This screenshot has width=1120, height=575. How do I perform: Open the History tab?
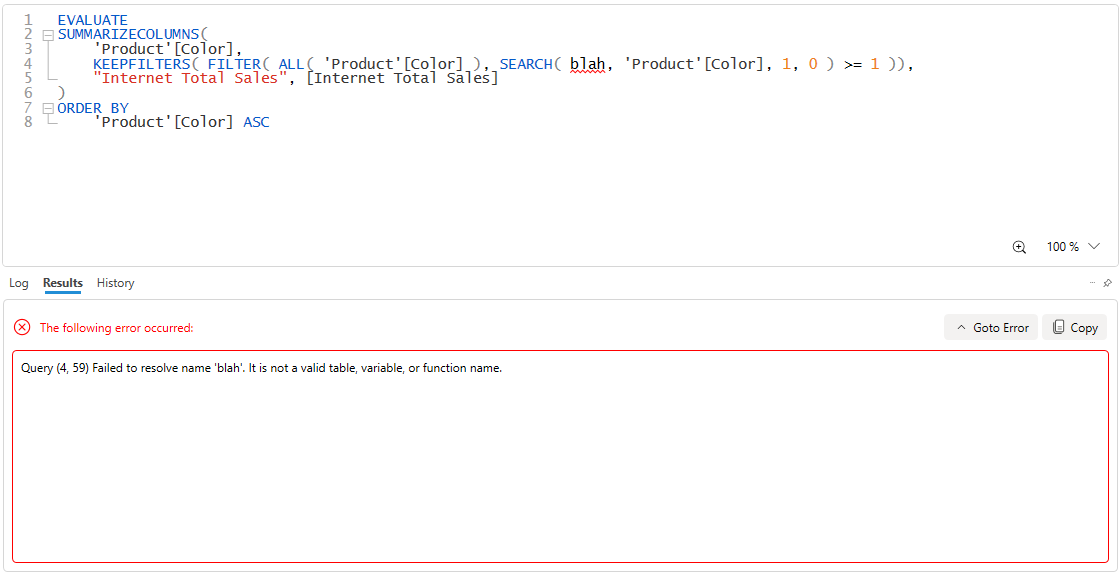point(116,283)
